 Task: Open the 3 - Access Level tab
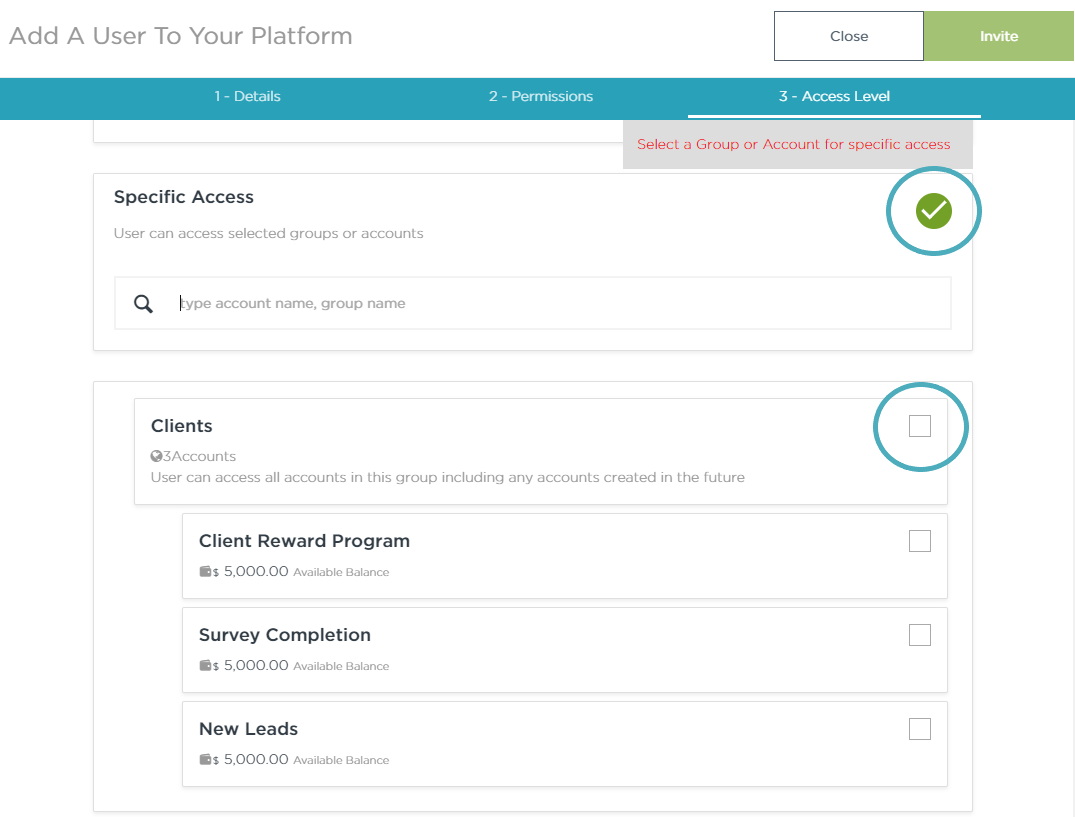tap(834, 97)
